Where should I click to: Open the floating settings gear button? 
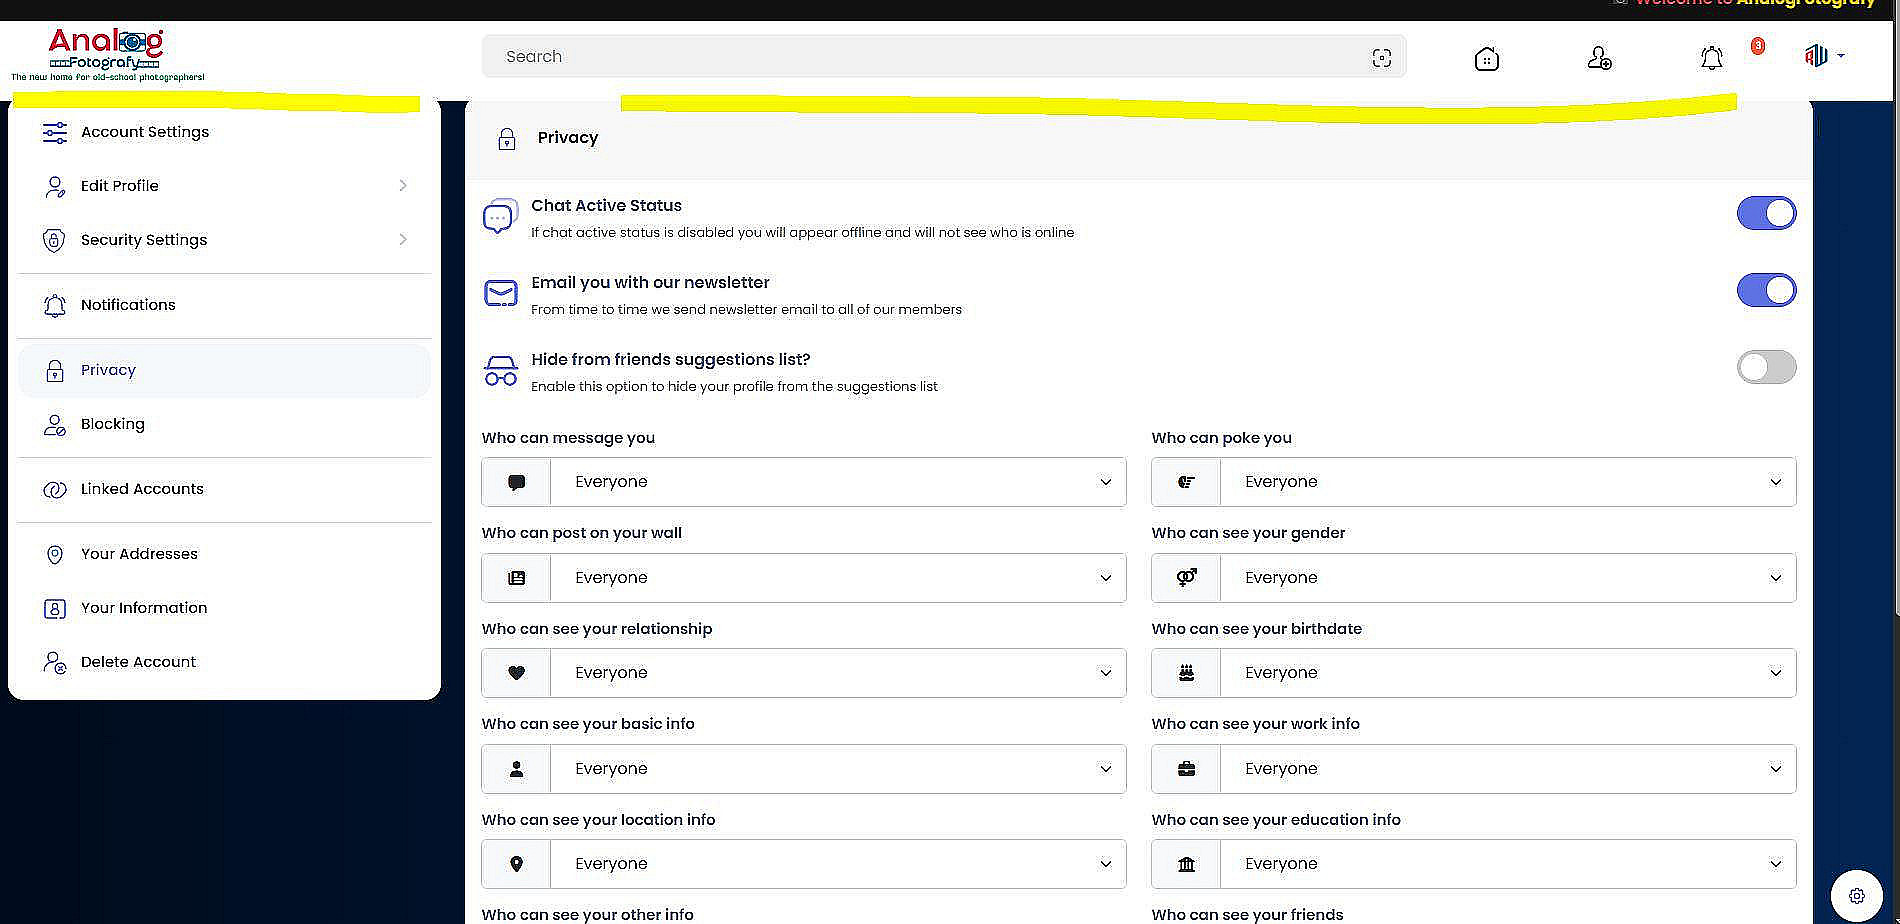click(1857, 895)
